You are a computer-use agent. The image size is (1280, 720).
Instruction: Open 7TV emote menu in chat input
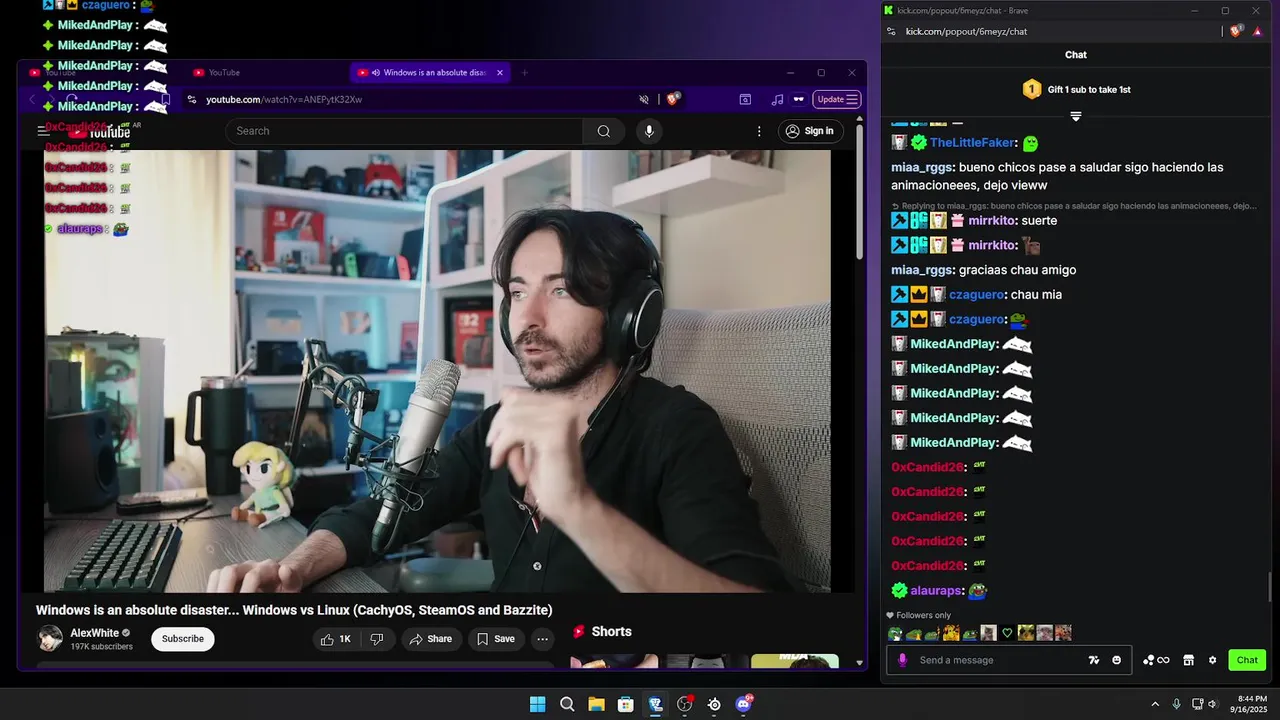point(1094,660)
